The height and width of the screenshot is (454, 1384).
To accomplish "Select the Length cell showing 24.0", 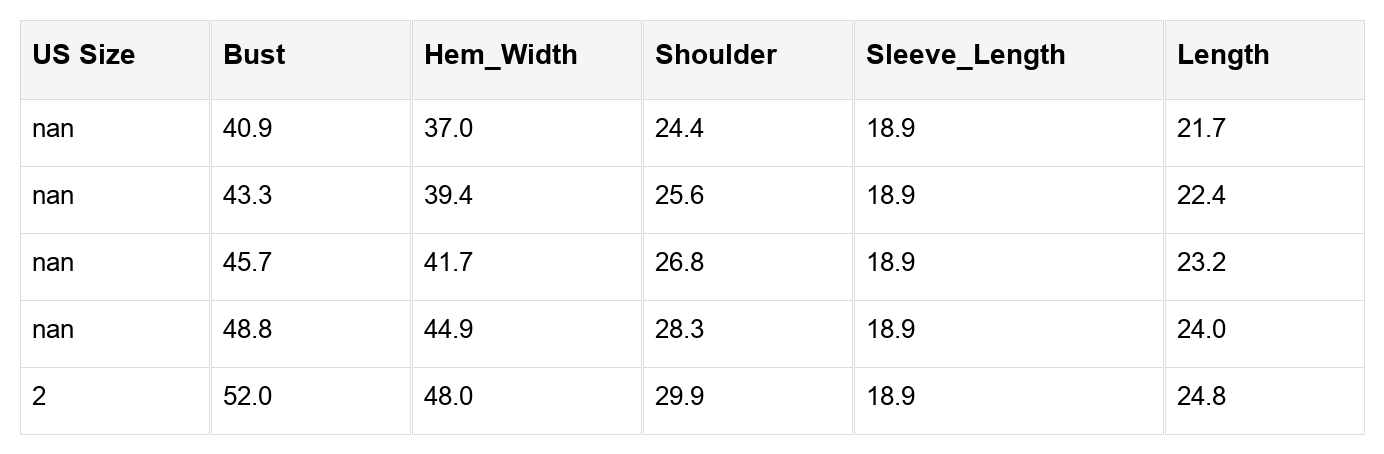I will pos(1201,330).
